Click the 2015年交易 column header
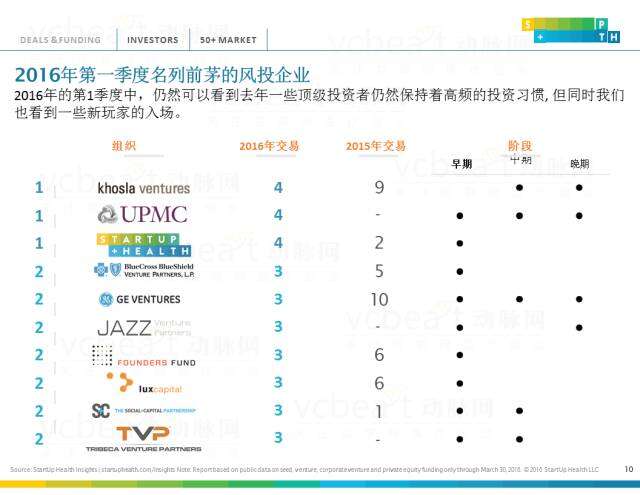 tap(375, 146)
